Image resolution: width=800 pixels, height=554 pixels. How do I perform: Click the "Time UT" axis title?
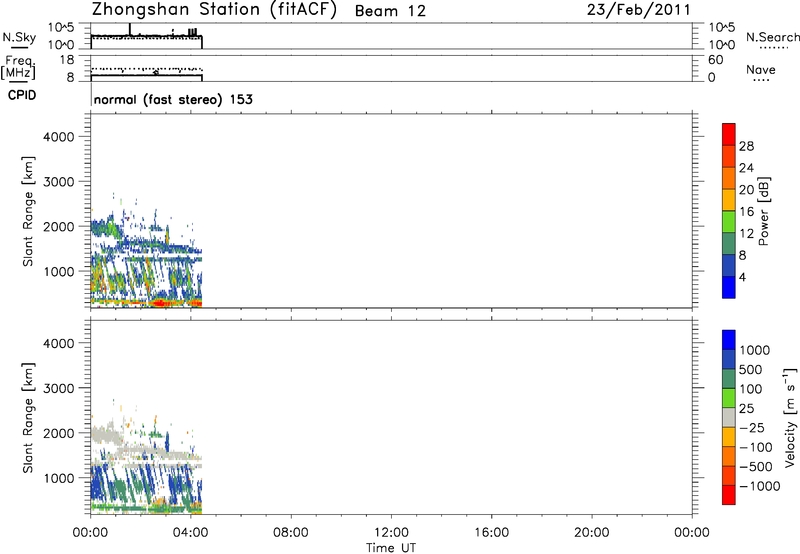[x=391, y=548]
